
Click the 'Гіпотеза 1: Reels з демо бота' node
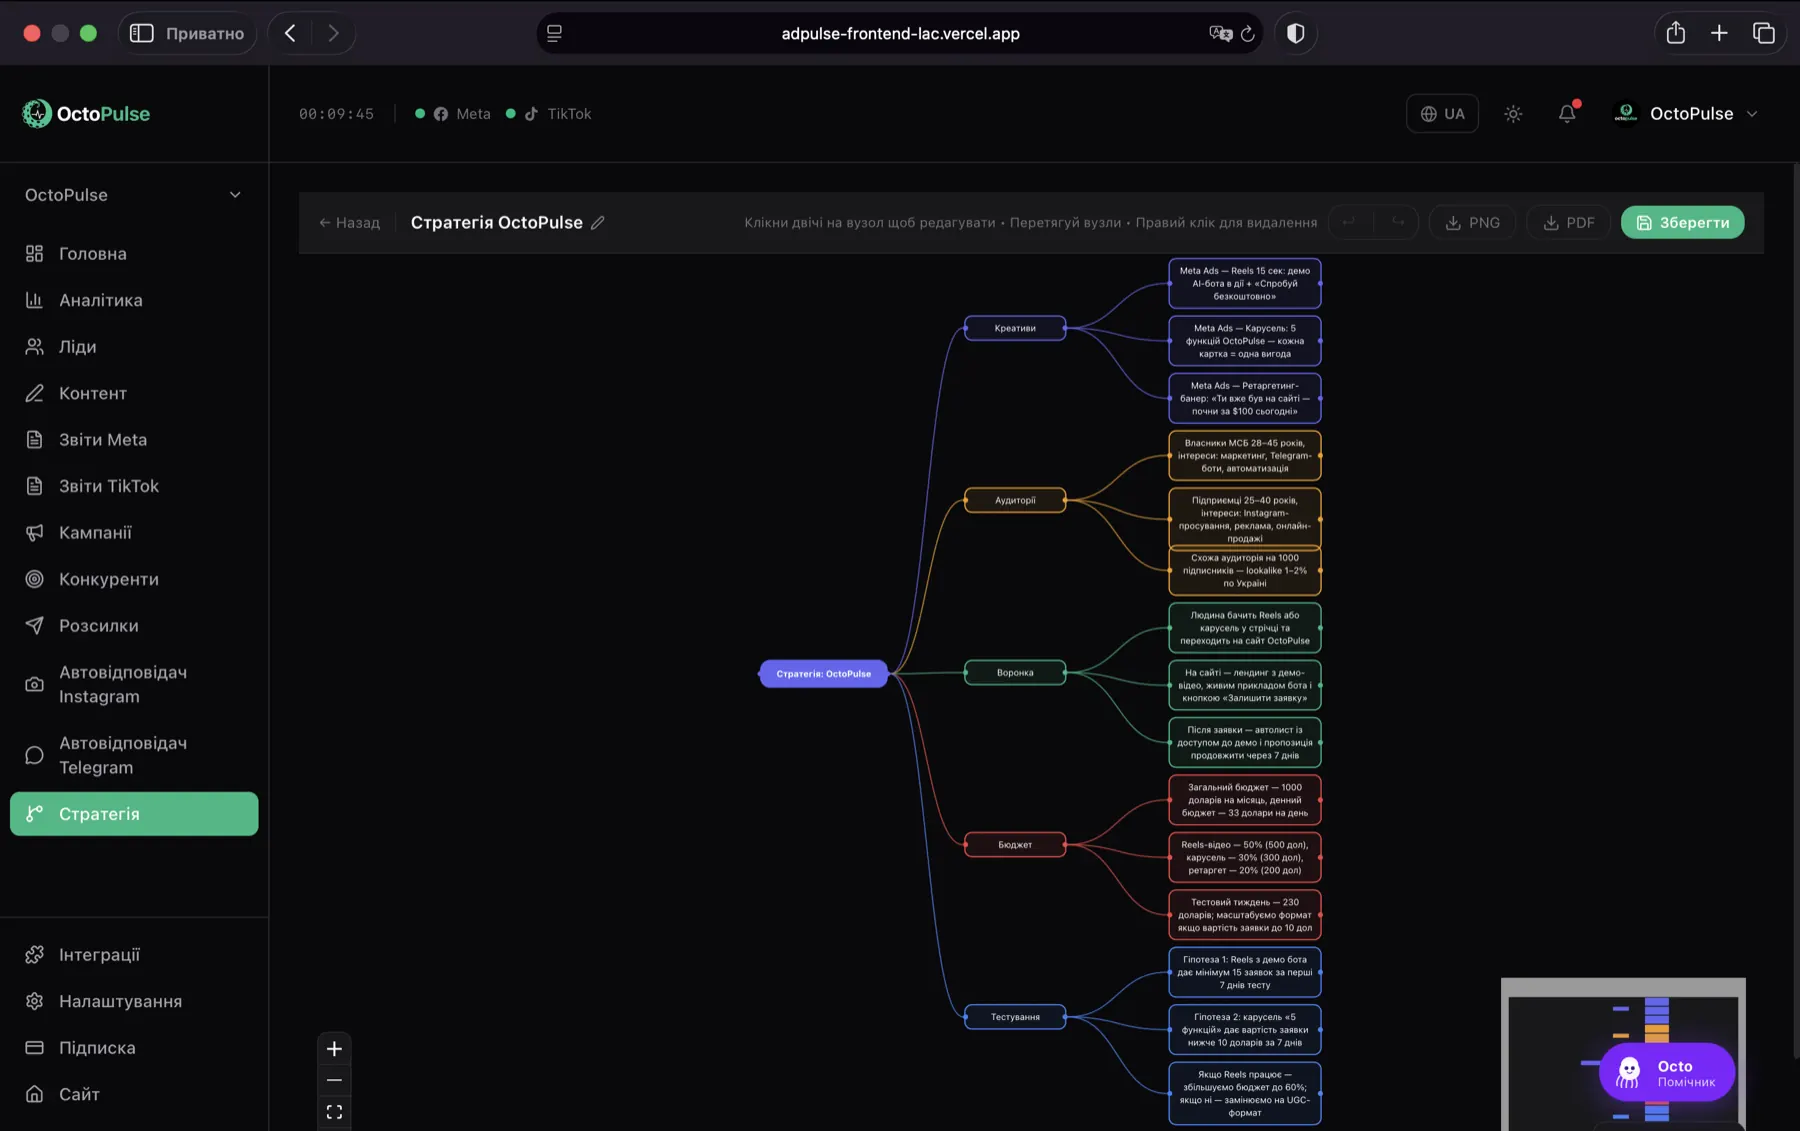(x=1245, y=972)
